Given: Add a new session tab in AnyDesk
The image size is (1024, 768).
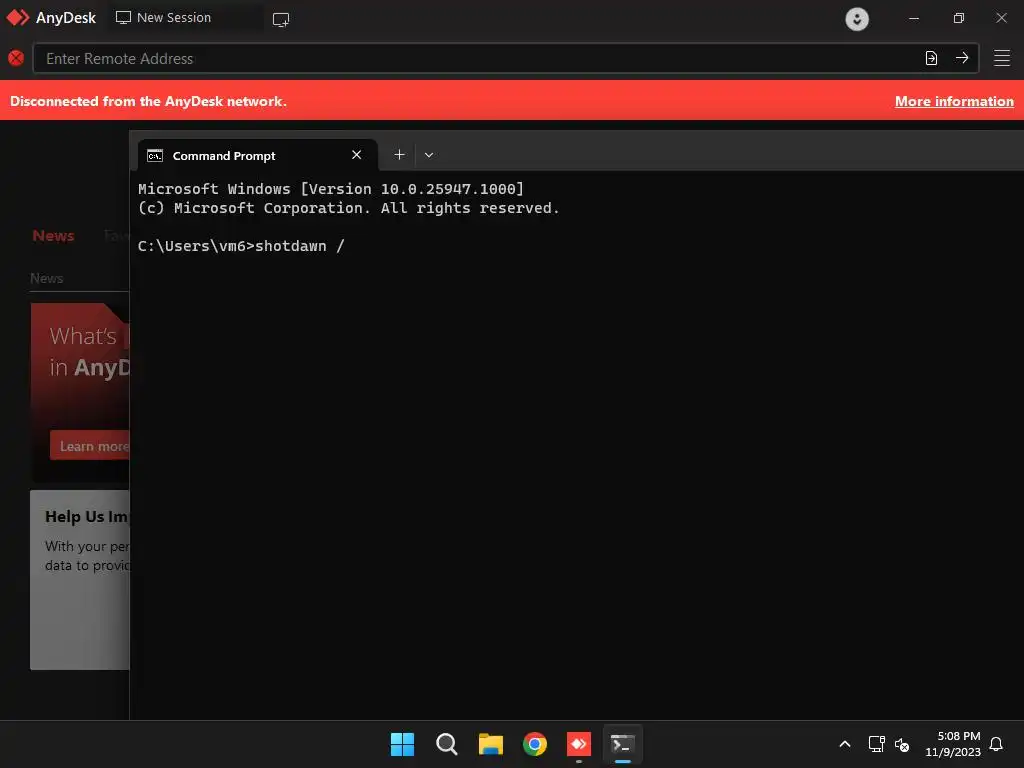Looking at the screenshot, I should tap(281, 20).
